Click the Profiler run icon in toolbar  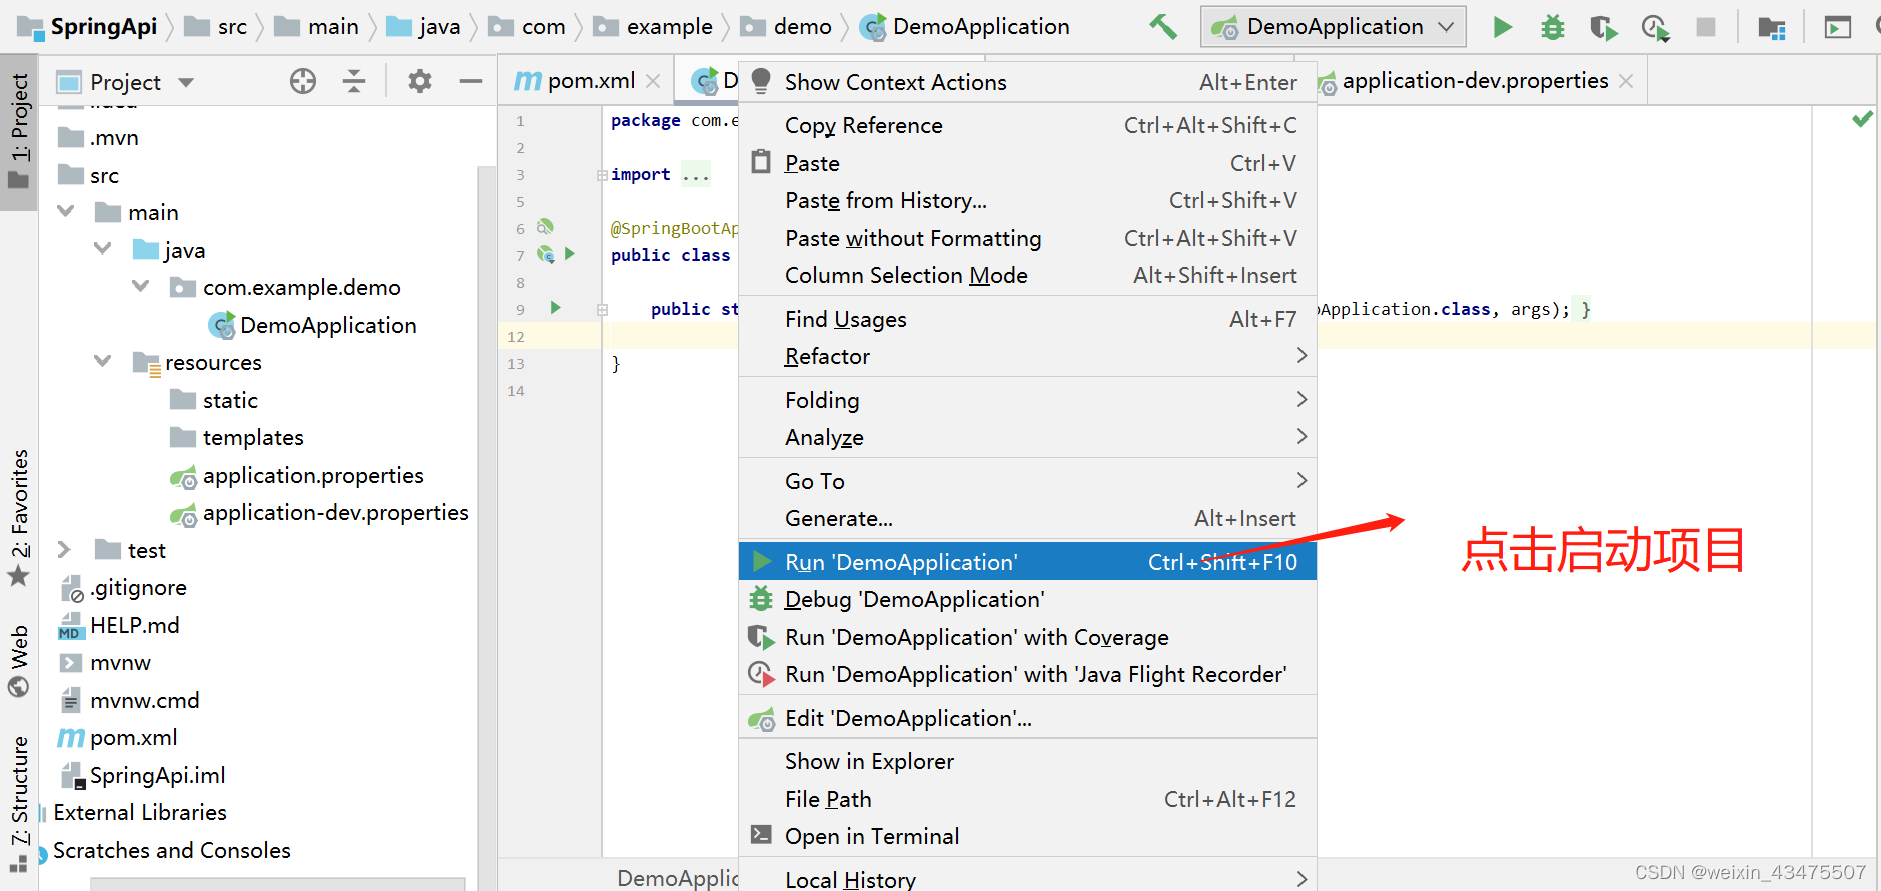tap(1655, 27)
